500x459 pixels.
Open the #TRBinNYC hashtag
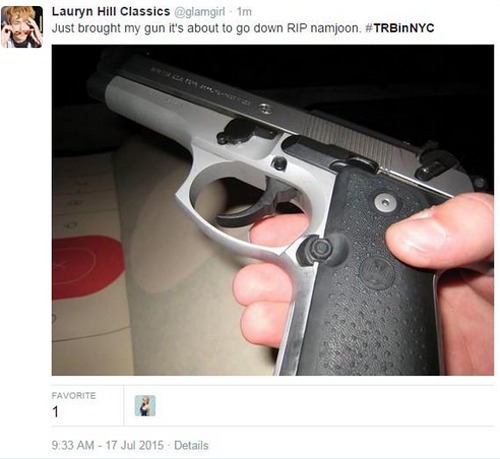tap(400, 28)
